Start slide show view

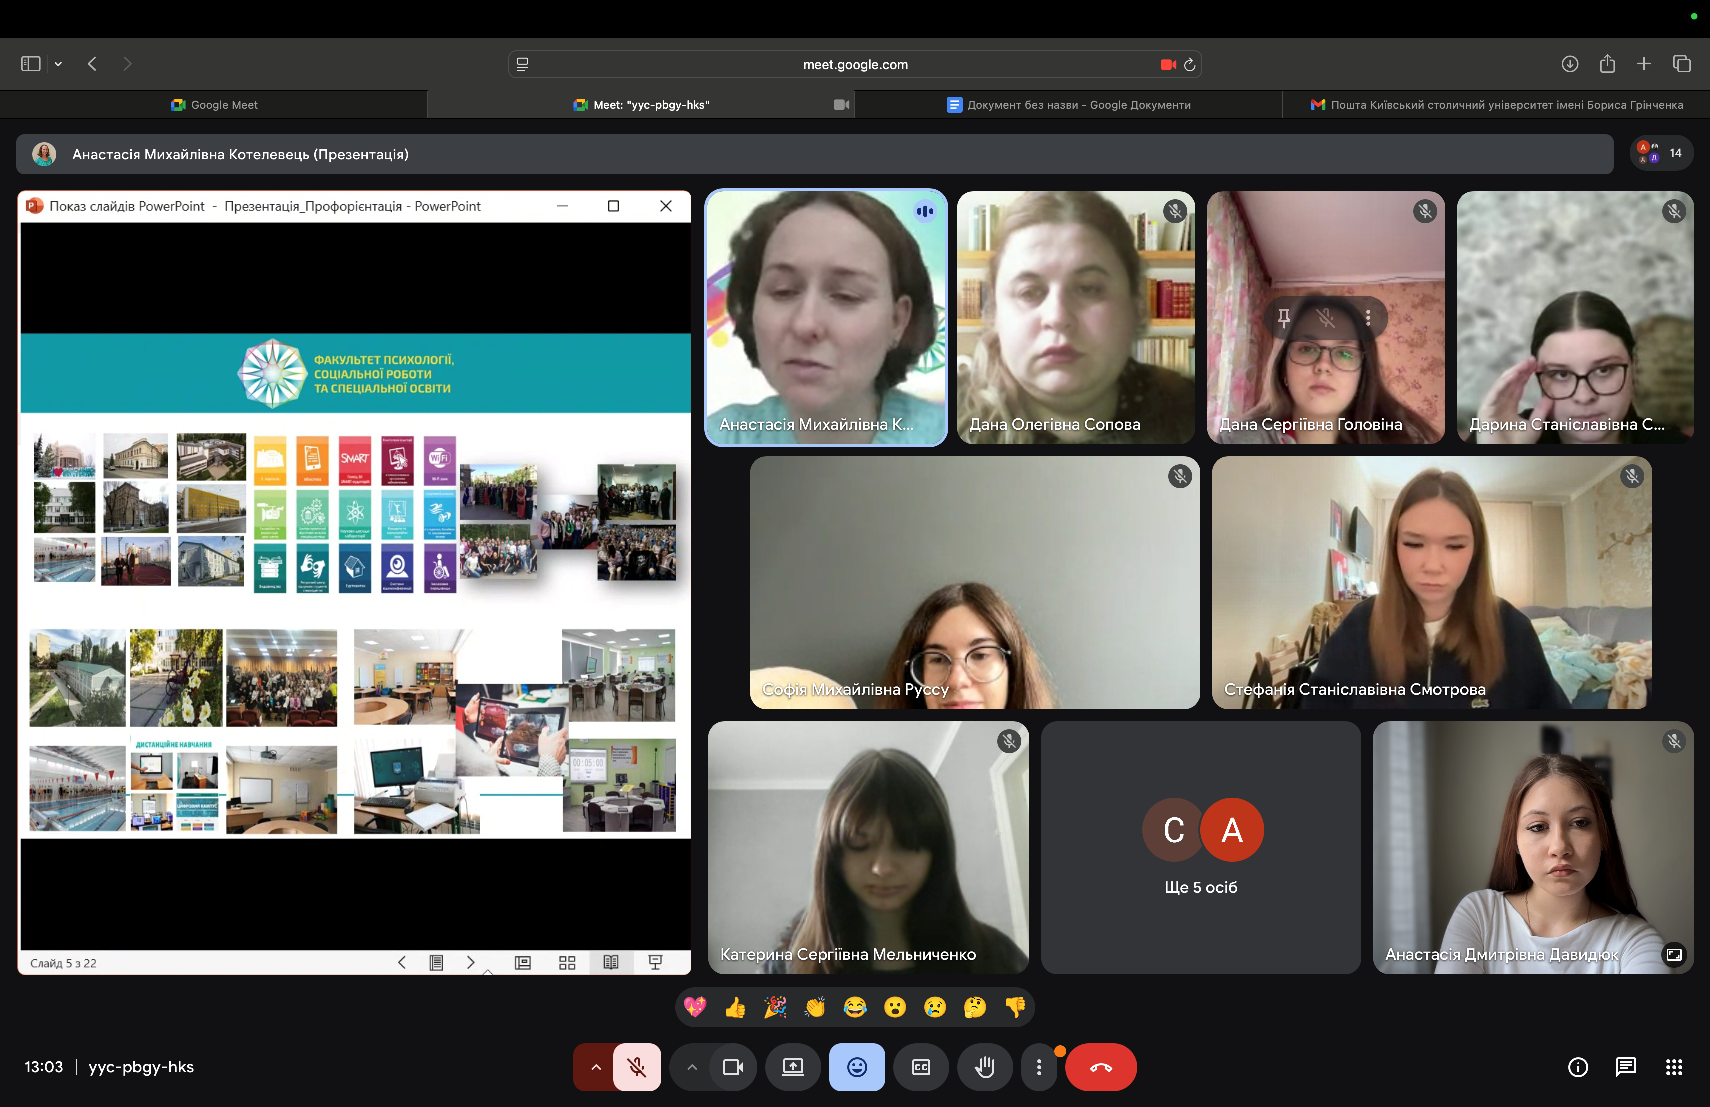click(656, 962)
